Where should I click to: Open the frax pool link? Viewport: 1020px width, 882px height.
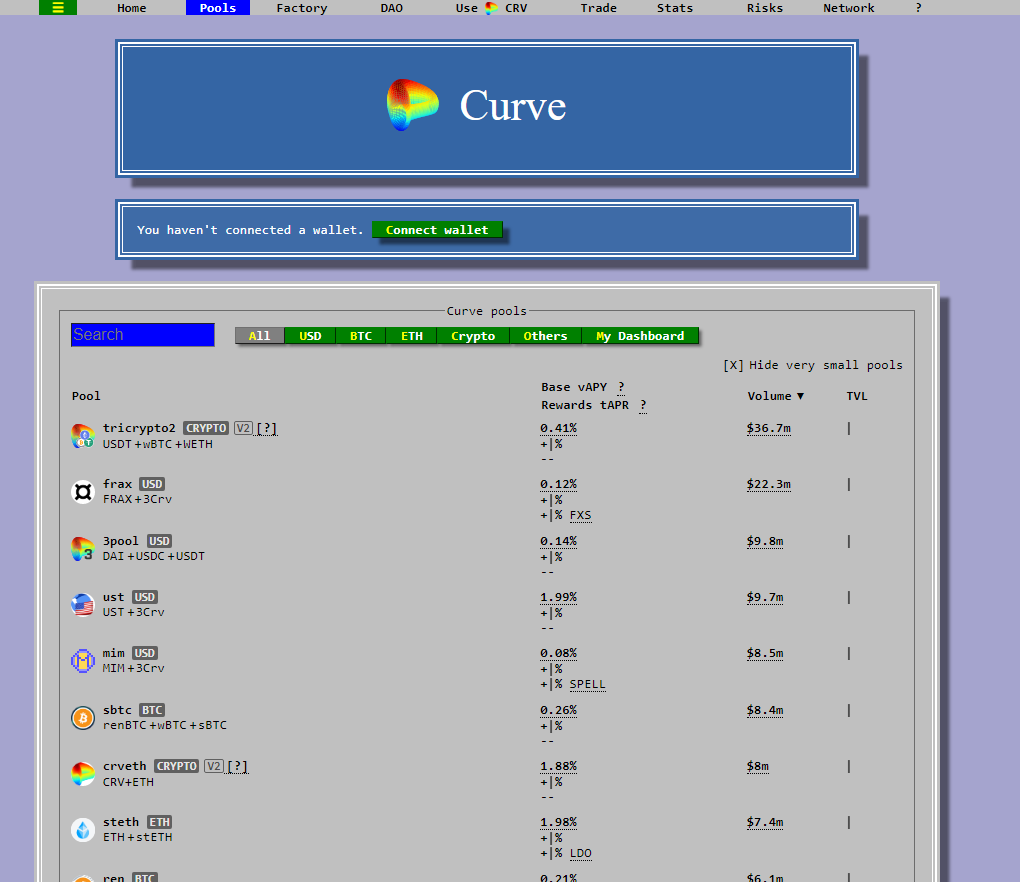pos(118,484)
